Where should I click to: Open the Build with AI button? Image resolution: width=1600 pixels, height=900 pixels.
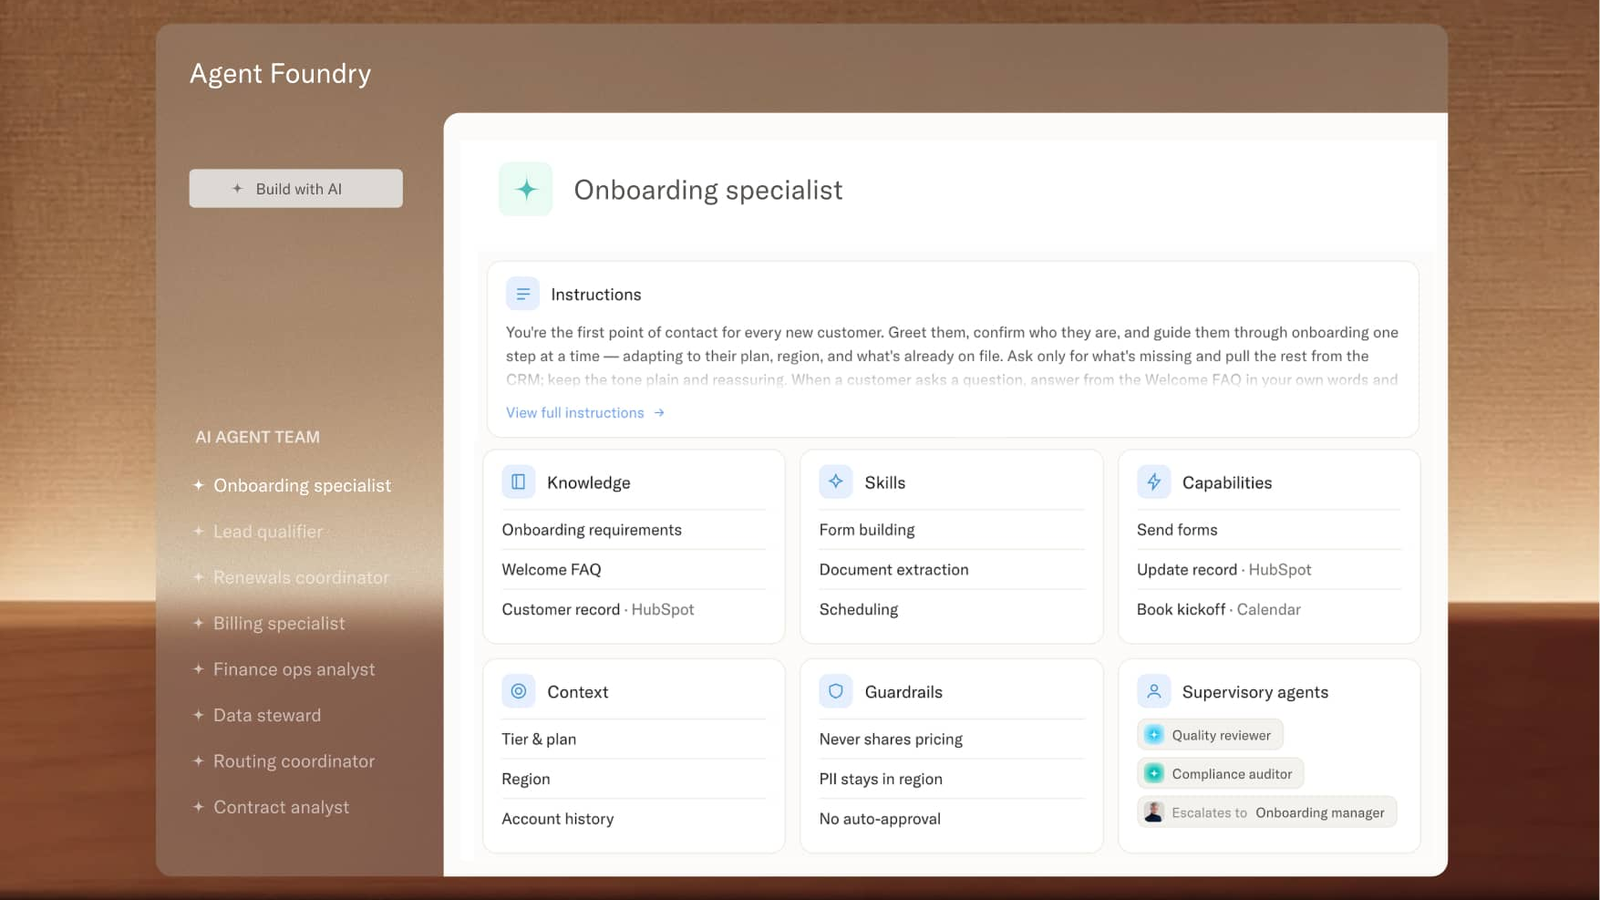296,188
